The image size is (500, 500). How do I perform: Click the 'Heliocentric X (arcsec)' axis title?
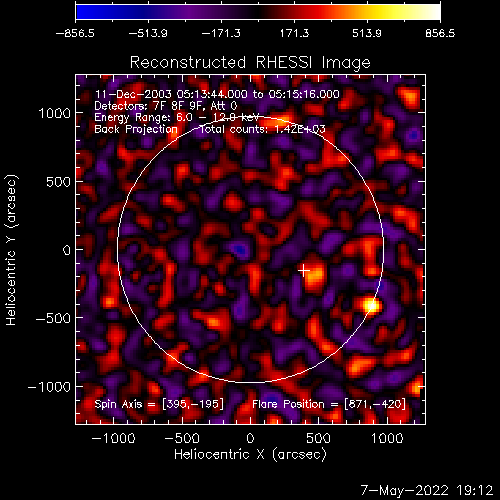coord(250,454)
